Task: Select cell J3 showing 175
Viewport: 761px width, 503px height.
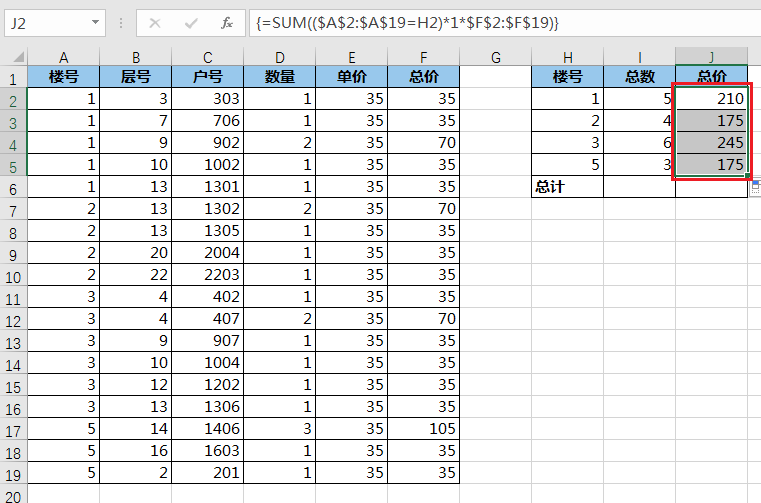Action: tap(711, 120)
